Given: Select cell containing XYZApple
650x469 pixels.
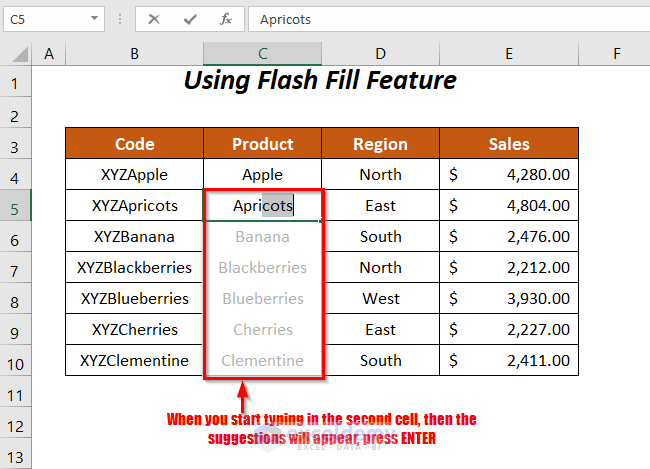Looking at the screenshot, I should [x=134, y=175].
